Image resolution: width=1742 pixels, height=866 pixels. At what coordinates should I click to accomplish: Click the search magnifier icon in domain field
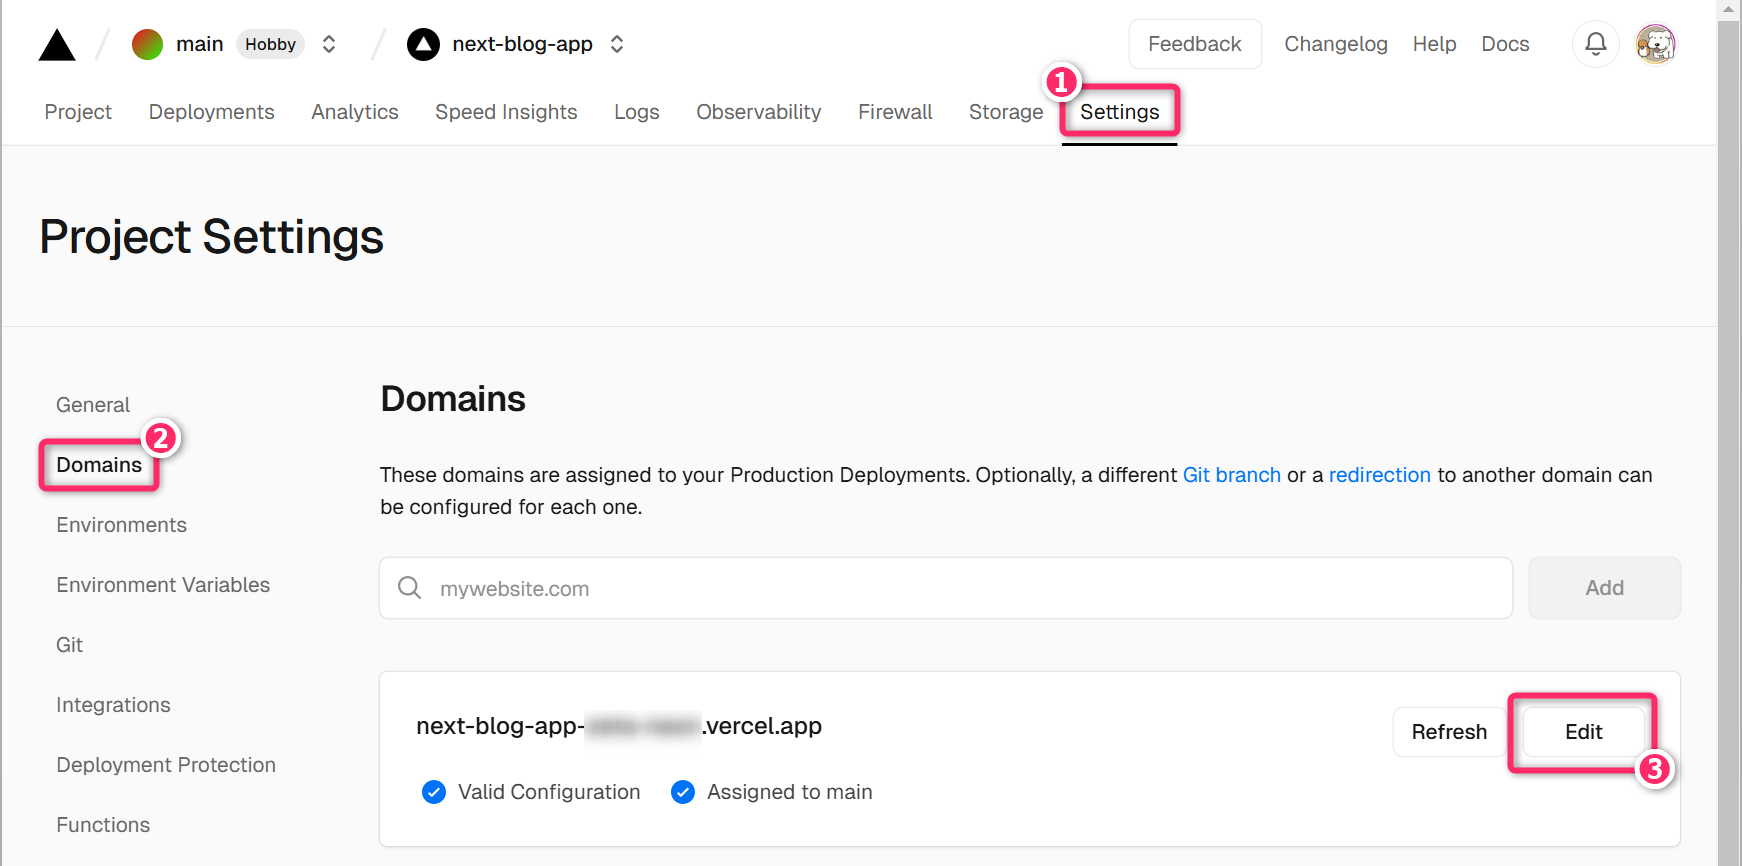[x=409, y=588]
